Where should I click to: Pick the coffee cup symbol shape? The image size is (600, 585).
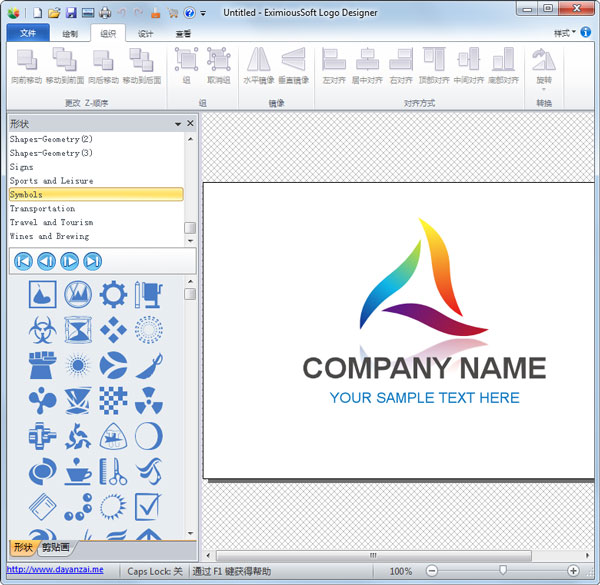point(78,471)
